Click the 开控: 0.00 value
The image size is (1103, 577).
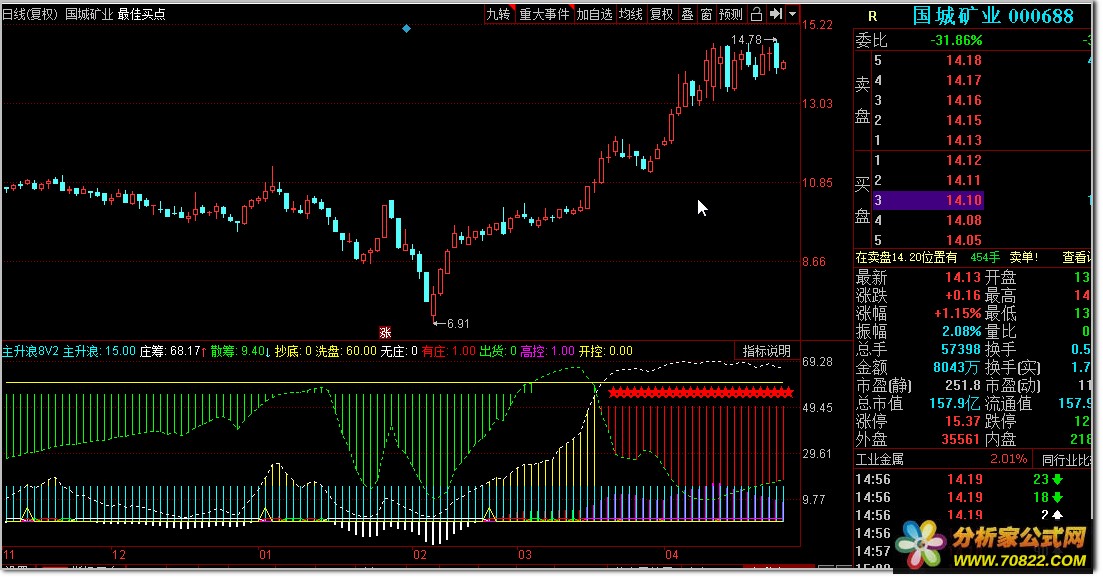coord(606,351)
